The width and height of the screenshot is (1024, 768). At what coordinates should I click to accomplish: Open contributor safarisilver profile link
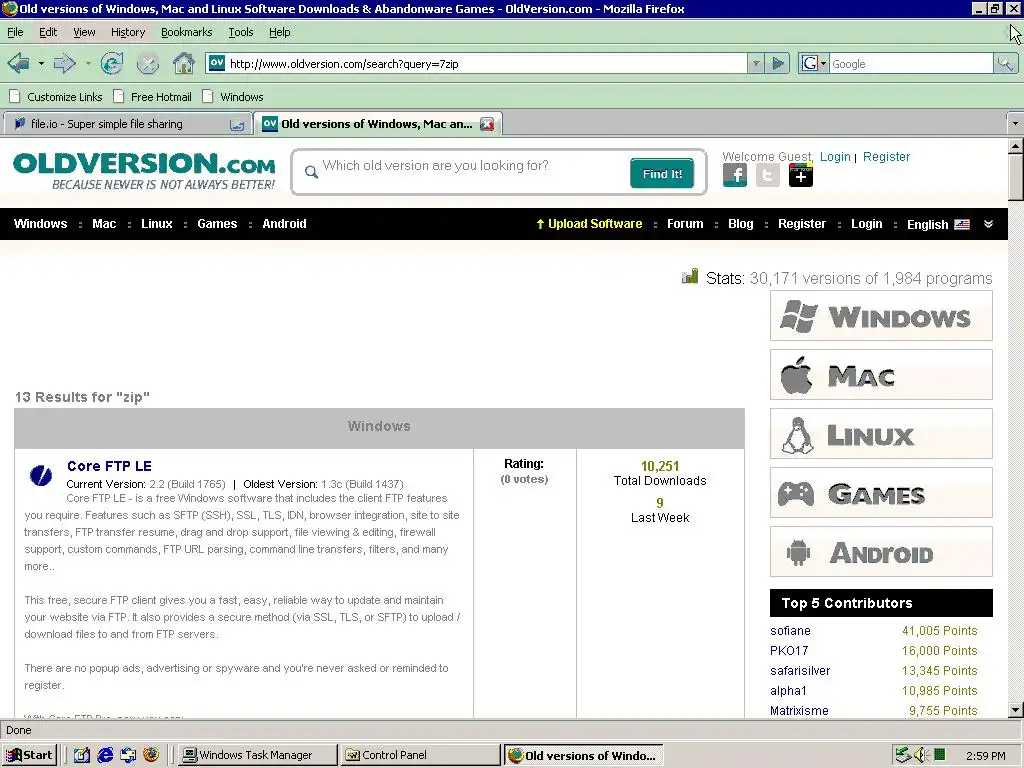click(x=800, y=671)
